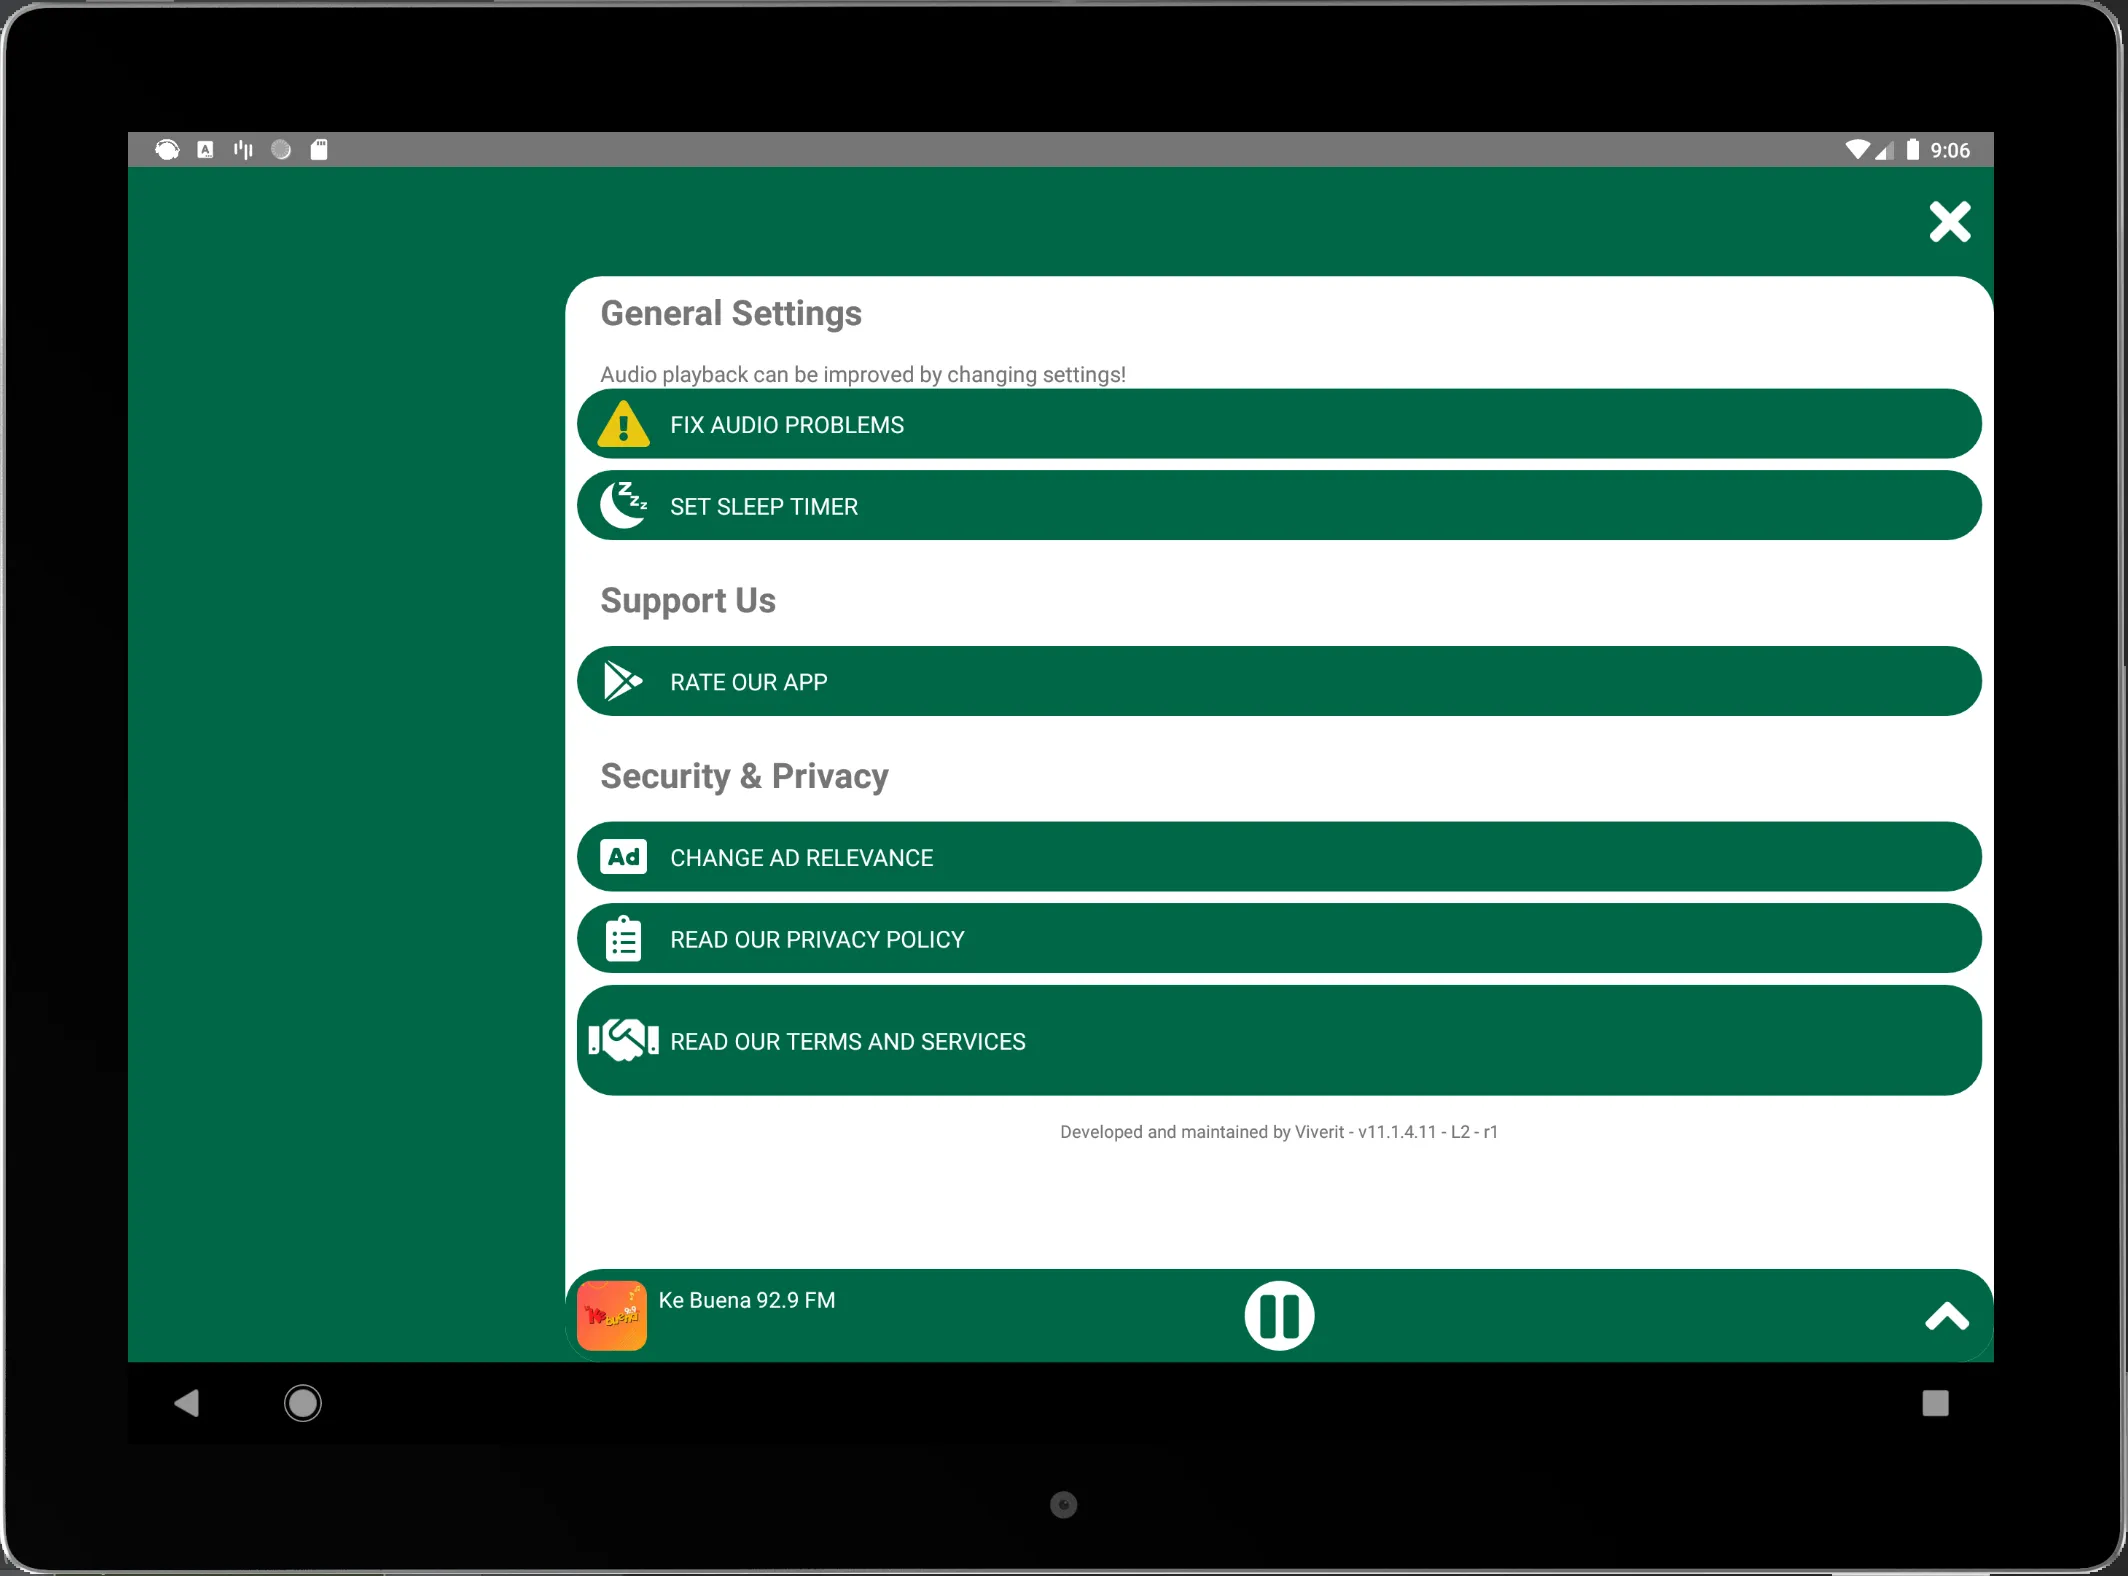Expand the Ke Buena player panel upward
The image size is (2128, 1576).
pos(1948,1314)
